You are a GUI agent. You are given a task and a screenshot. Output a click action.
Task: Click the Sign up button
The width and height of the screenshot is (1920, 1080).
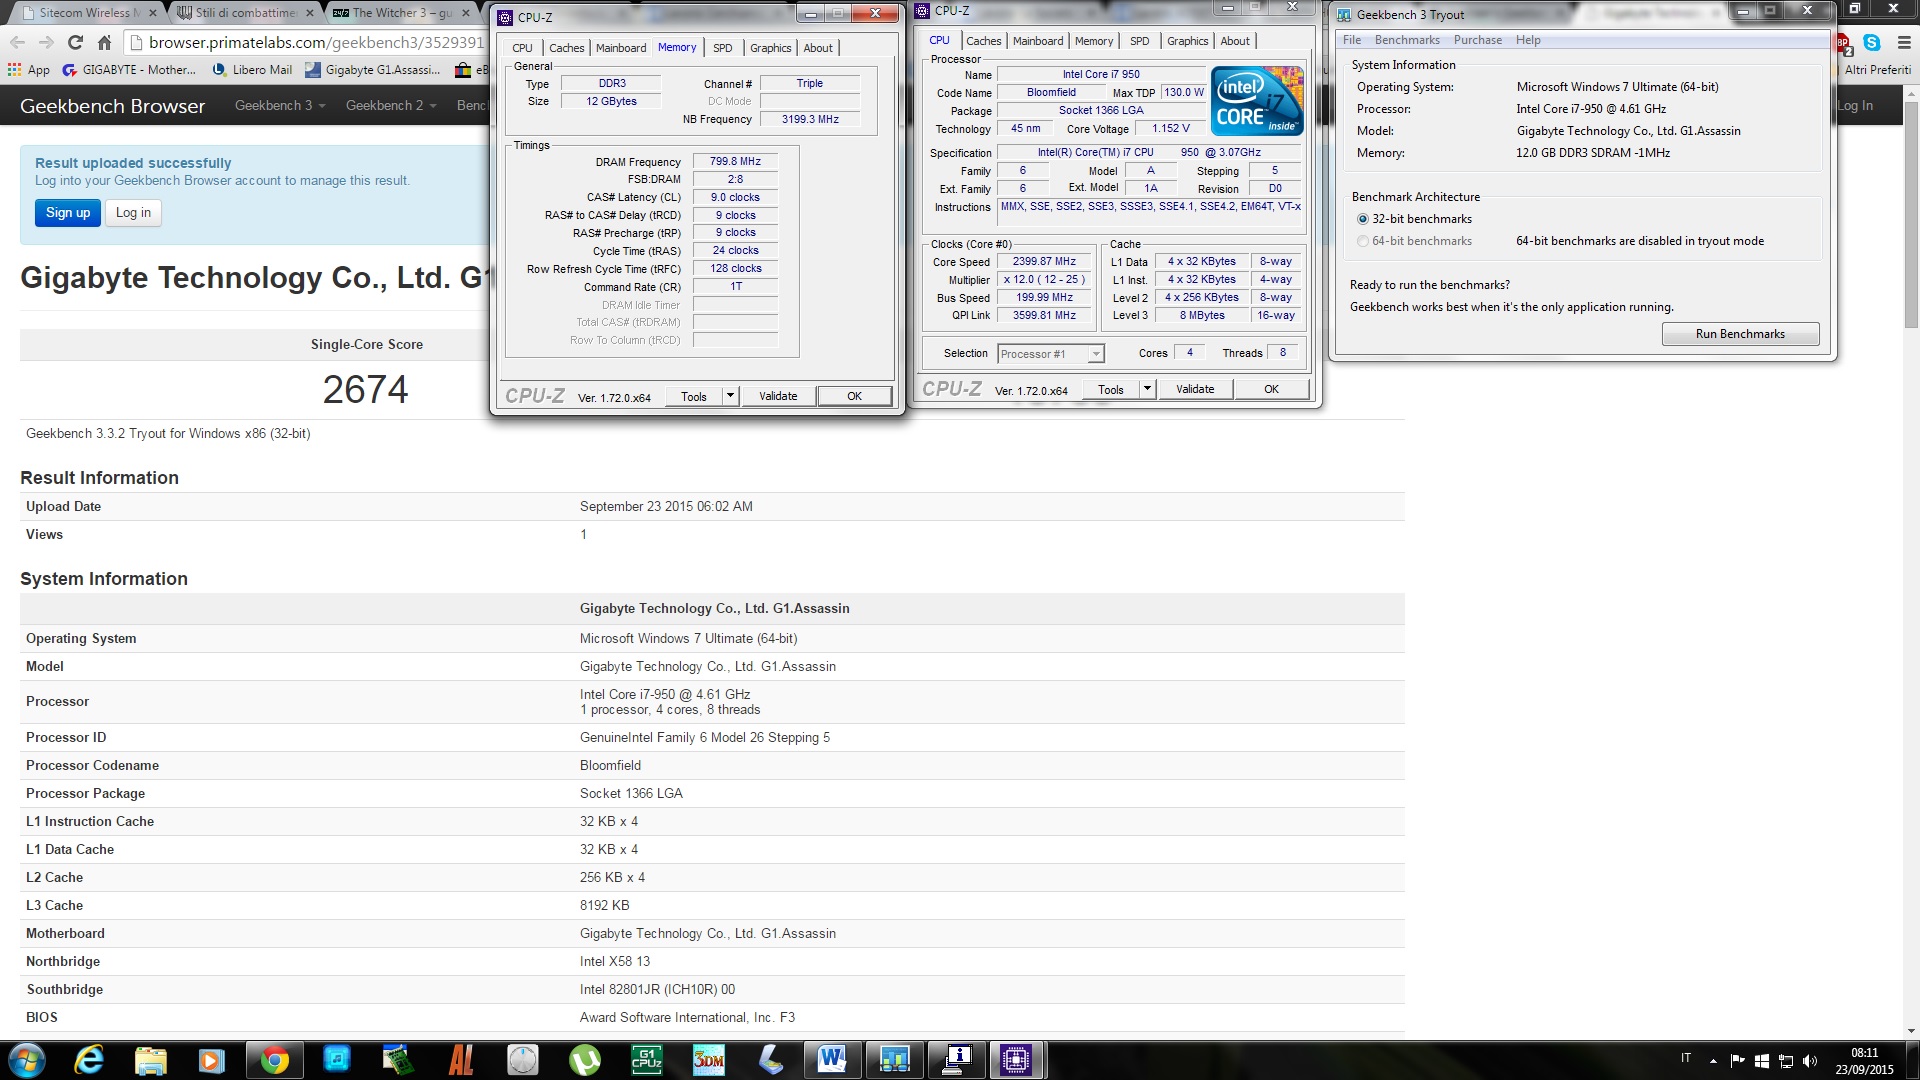pos(68,213)
